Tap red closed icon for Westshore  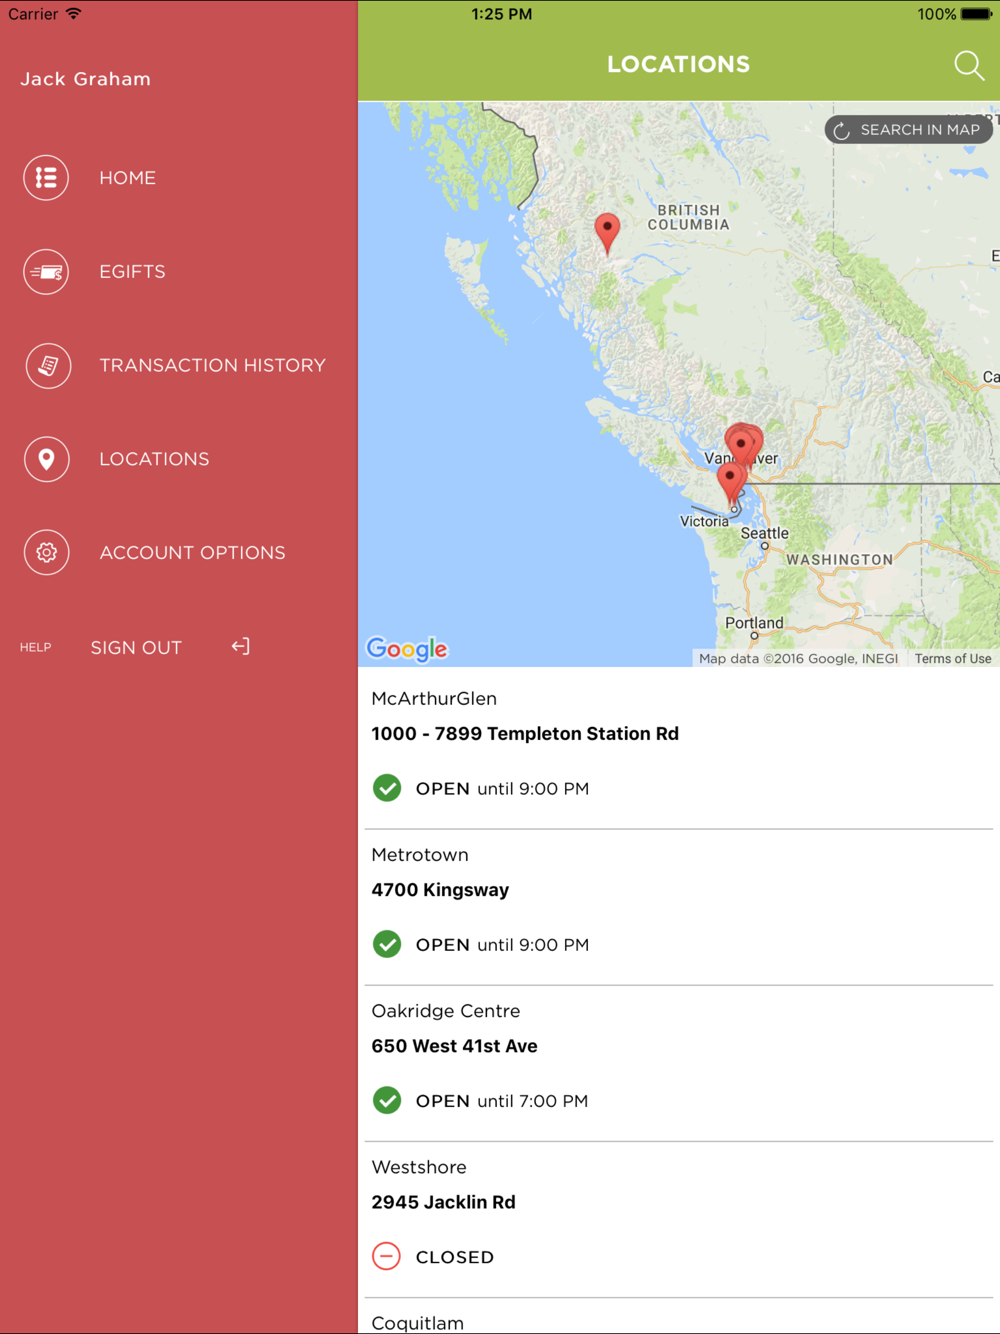tap(387, 1256)
